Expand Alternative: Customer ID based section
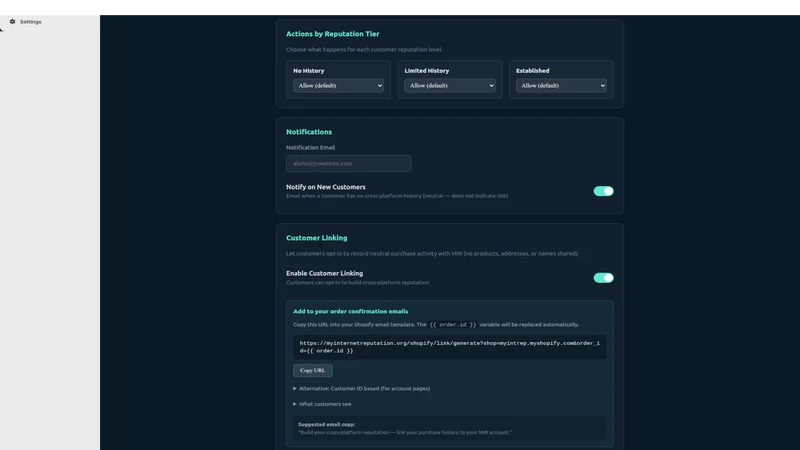800x450 pixels. (361, 388)
